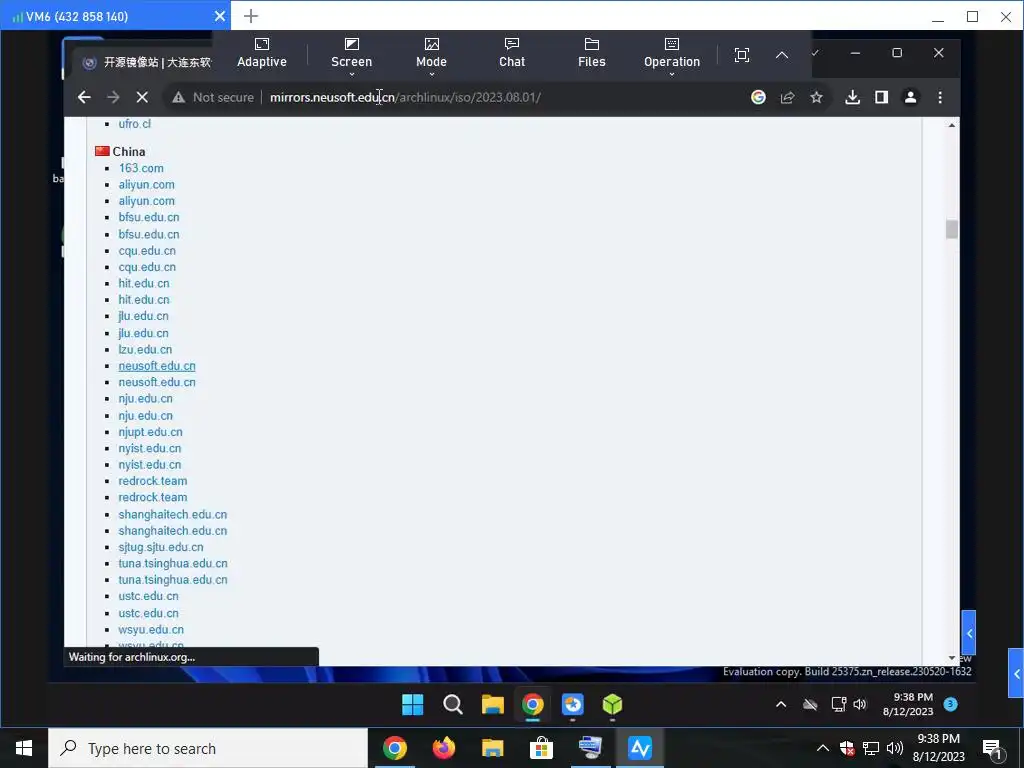Viewport: 1024px width, 768px height.
Task: Click the address bar URL
Action: 405,97
